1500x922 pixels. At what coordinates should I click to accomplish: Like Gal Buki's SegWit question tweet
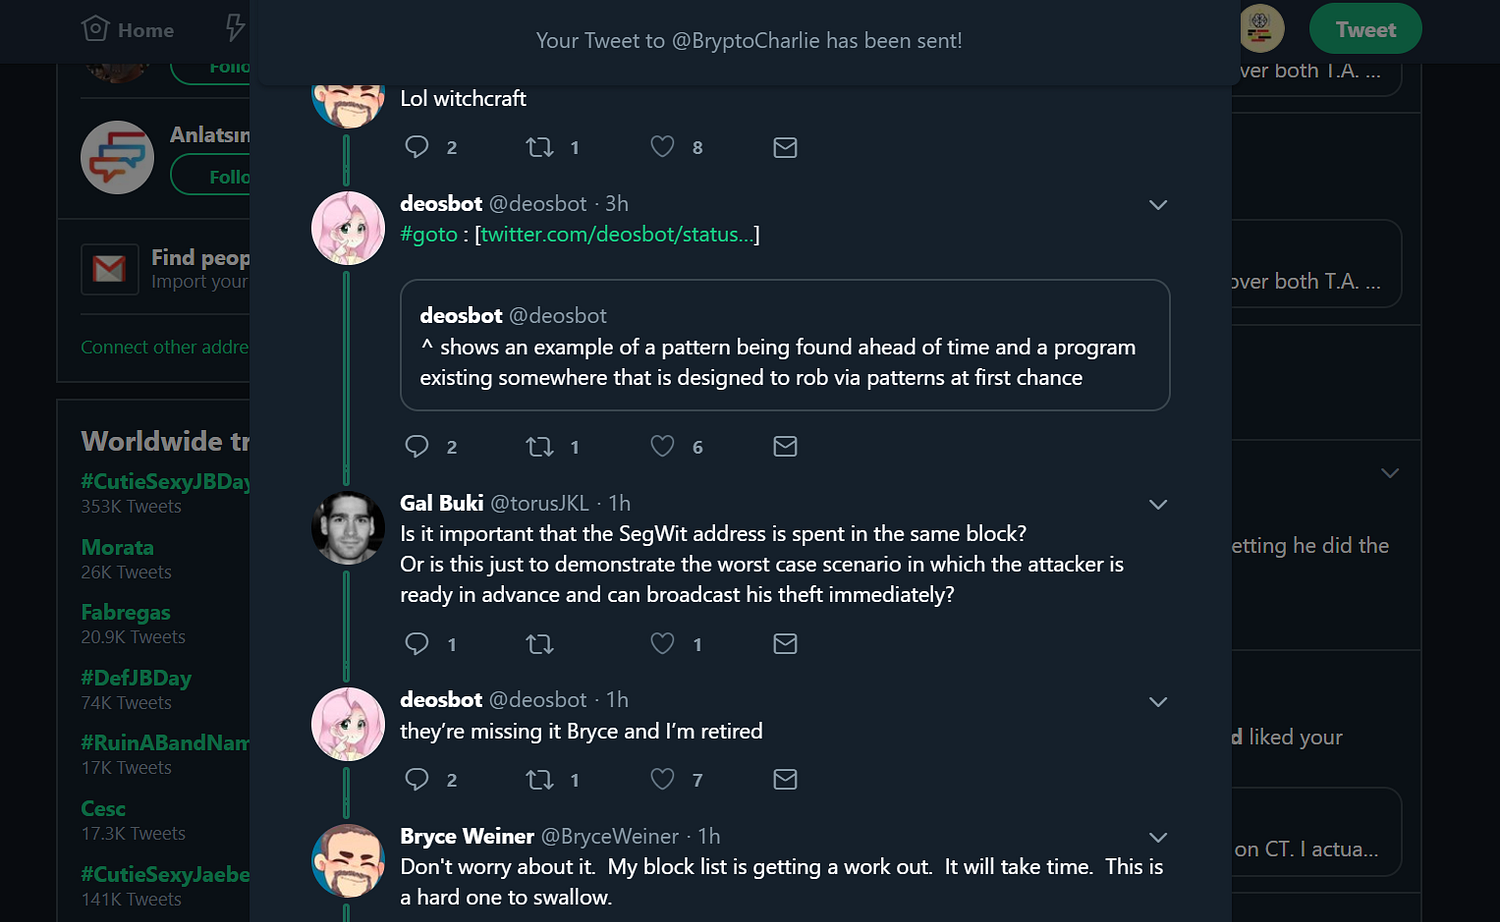(x=662, y=644)
